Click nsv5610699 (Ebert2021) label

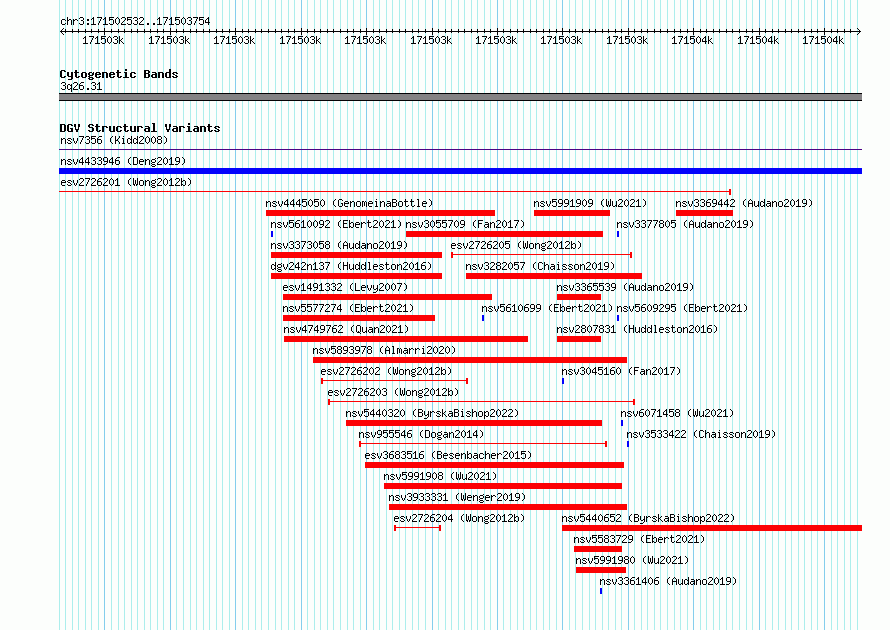[x=547, y=308]
